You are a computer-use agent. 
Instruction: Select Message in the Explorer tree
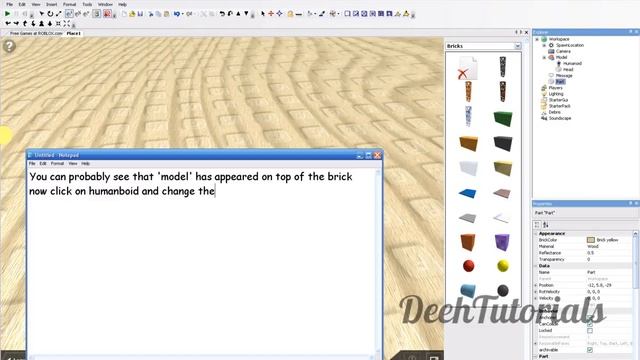(564, 76)
